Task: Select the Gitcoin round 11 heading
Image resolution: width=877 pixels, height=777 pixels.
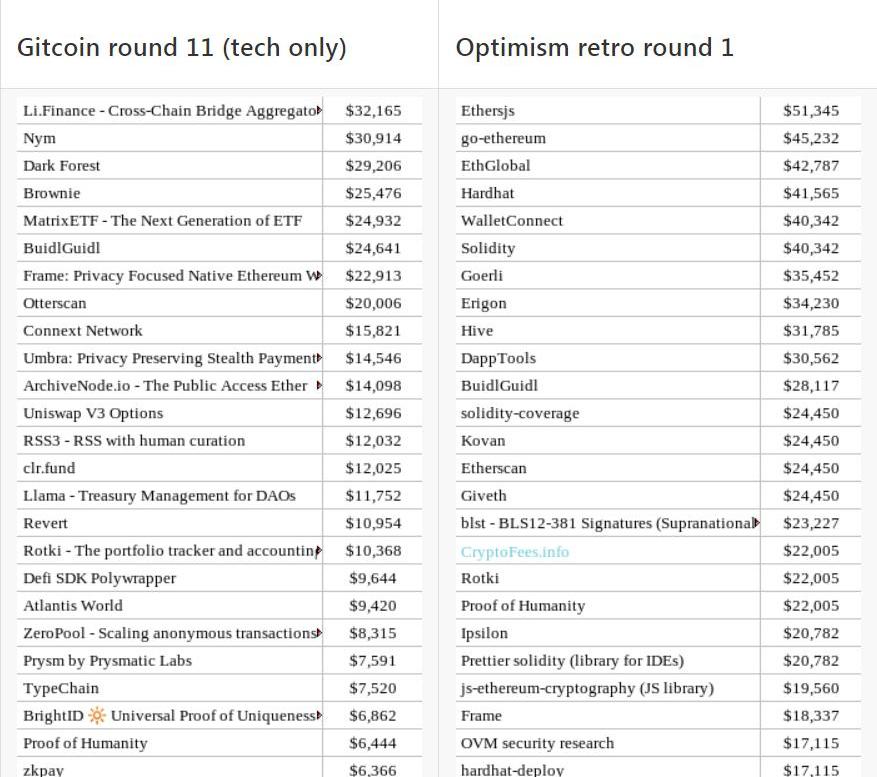Action: tap(182, 48)
